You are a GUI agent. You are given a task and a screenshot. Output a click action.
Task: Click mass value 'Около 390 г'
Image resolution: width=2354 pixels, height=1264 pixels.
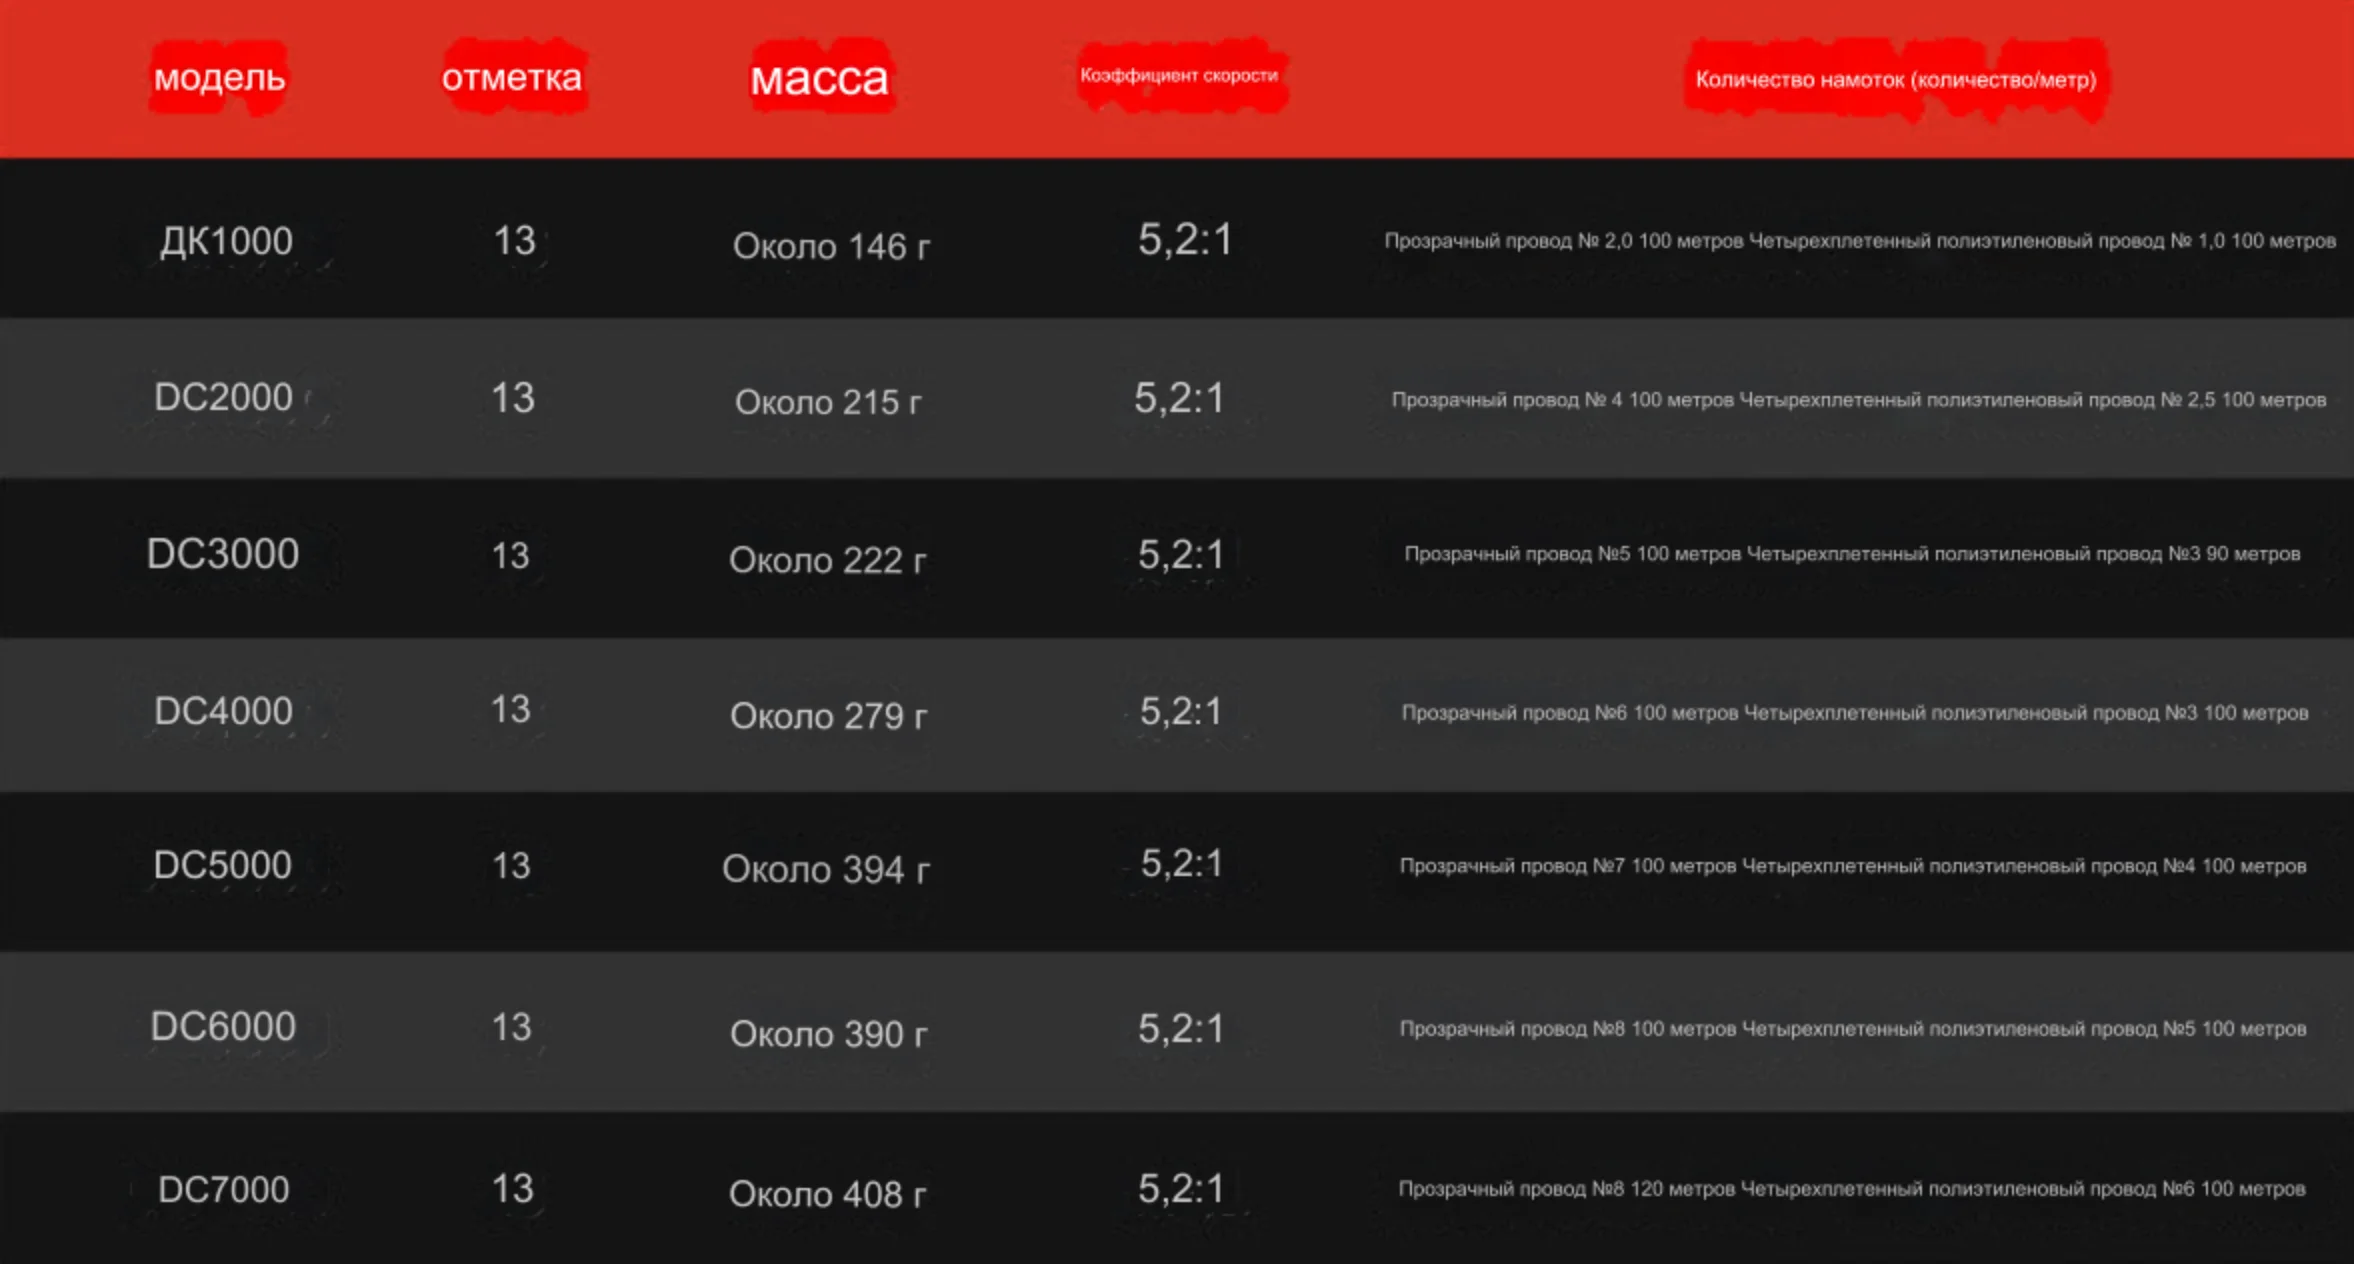coord(828,1034)
